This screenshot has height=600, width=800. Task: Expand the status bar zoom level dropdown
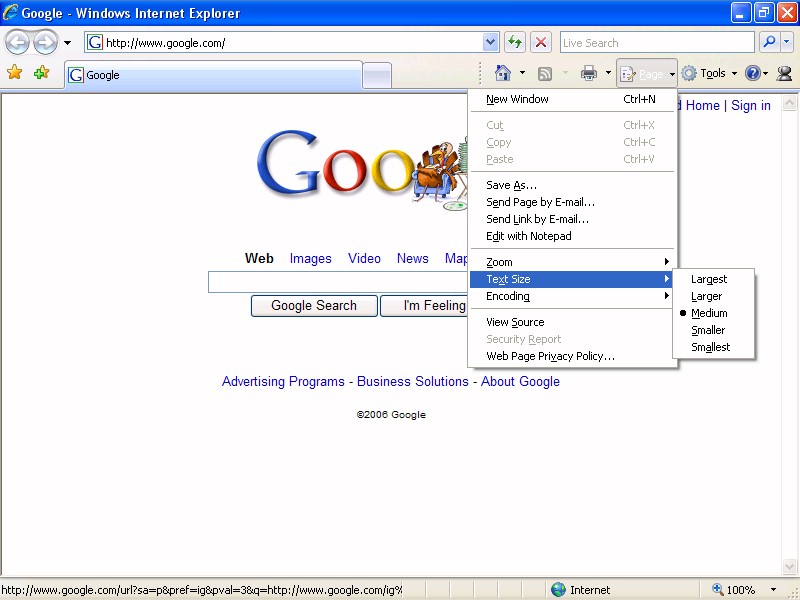click(x=773, y=590)
